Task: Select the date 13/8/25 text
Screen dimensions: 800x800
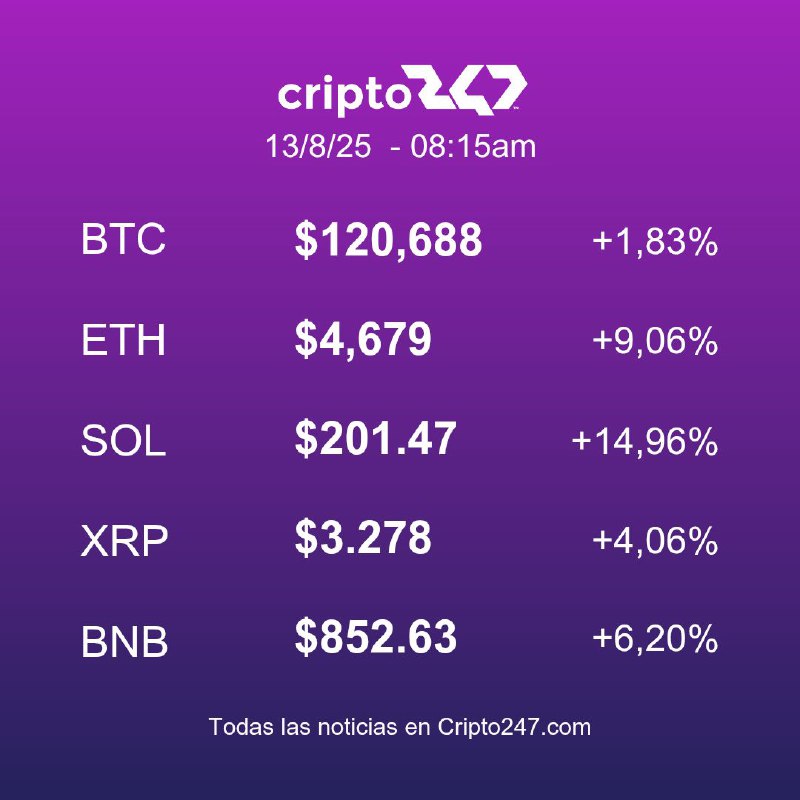Action: click(x=318, y=146)
